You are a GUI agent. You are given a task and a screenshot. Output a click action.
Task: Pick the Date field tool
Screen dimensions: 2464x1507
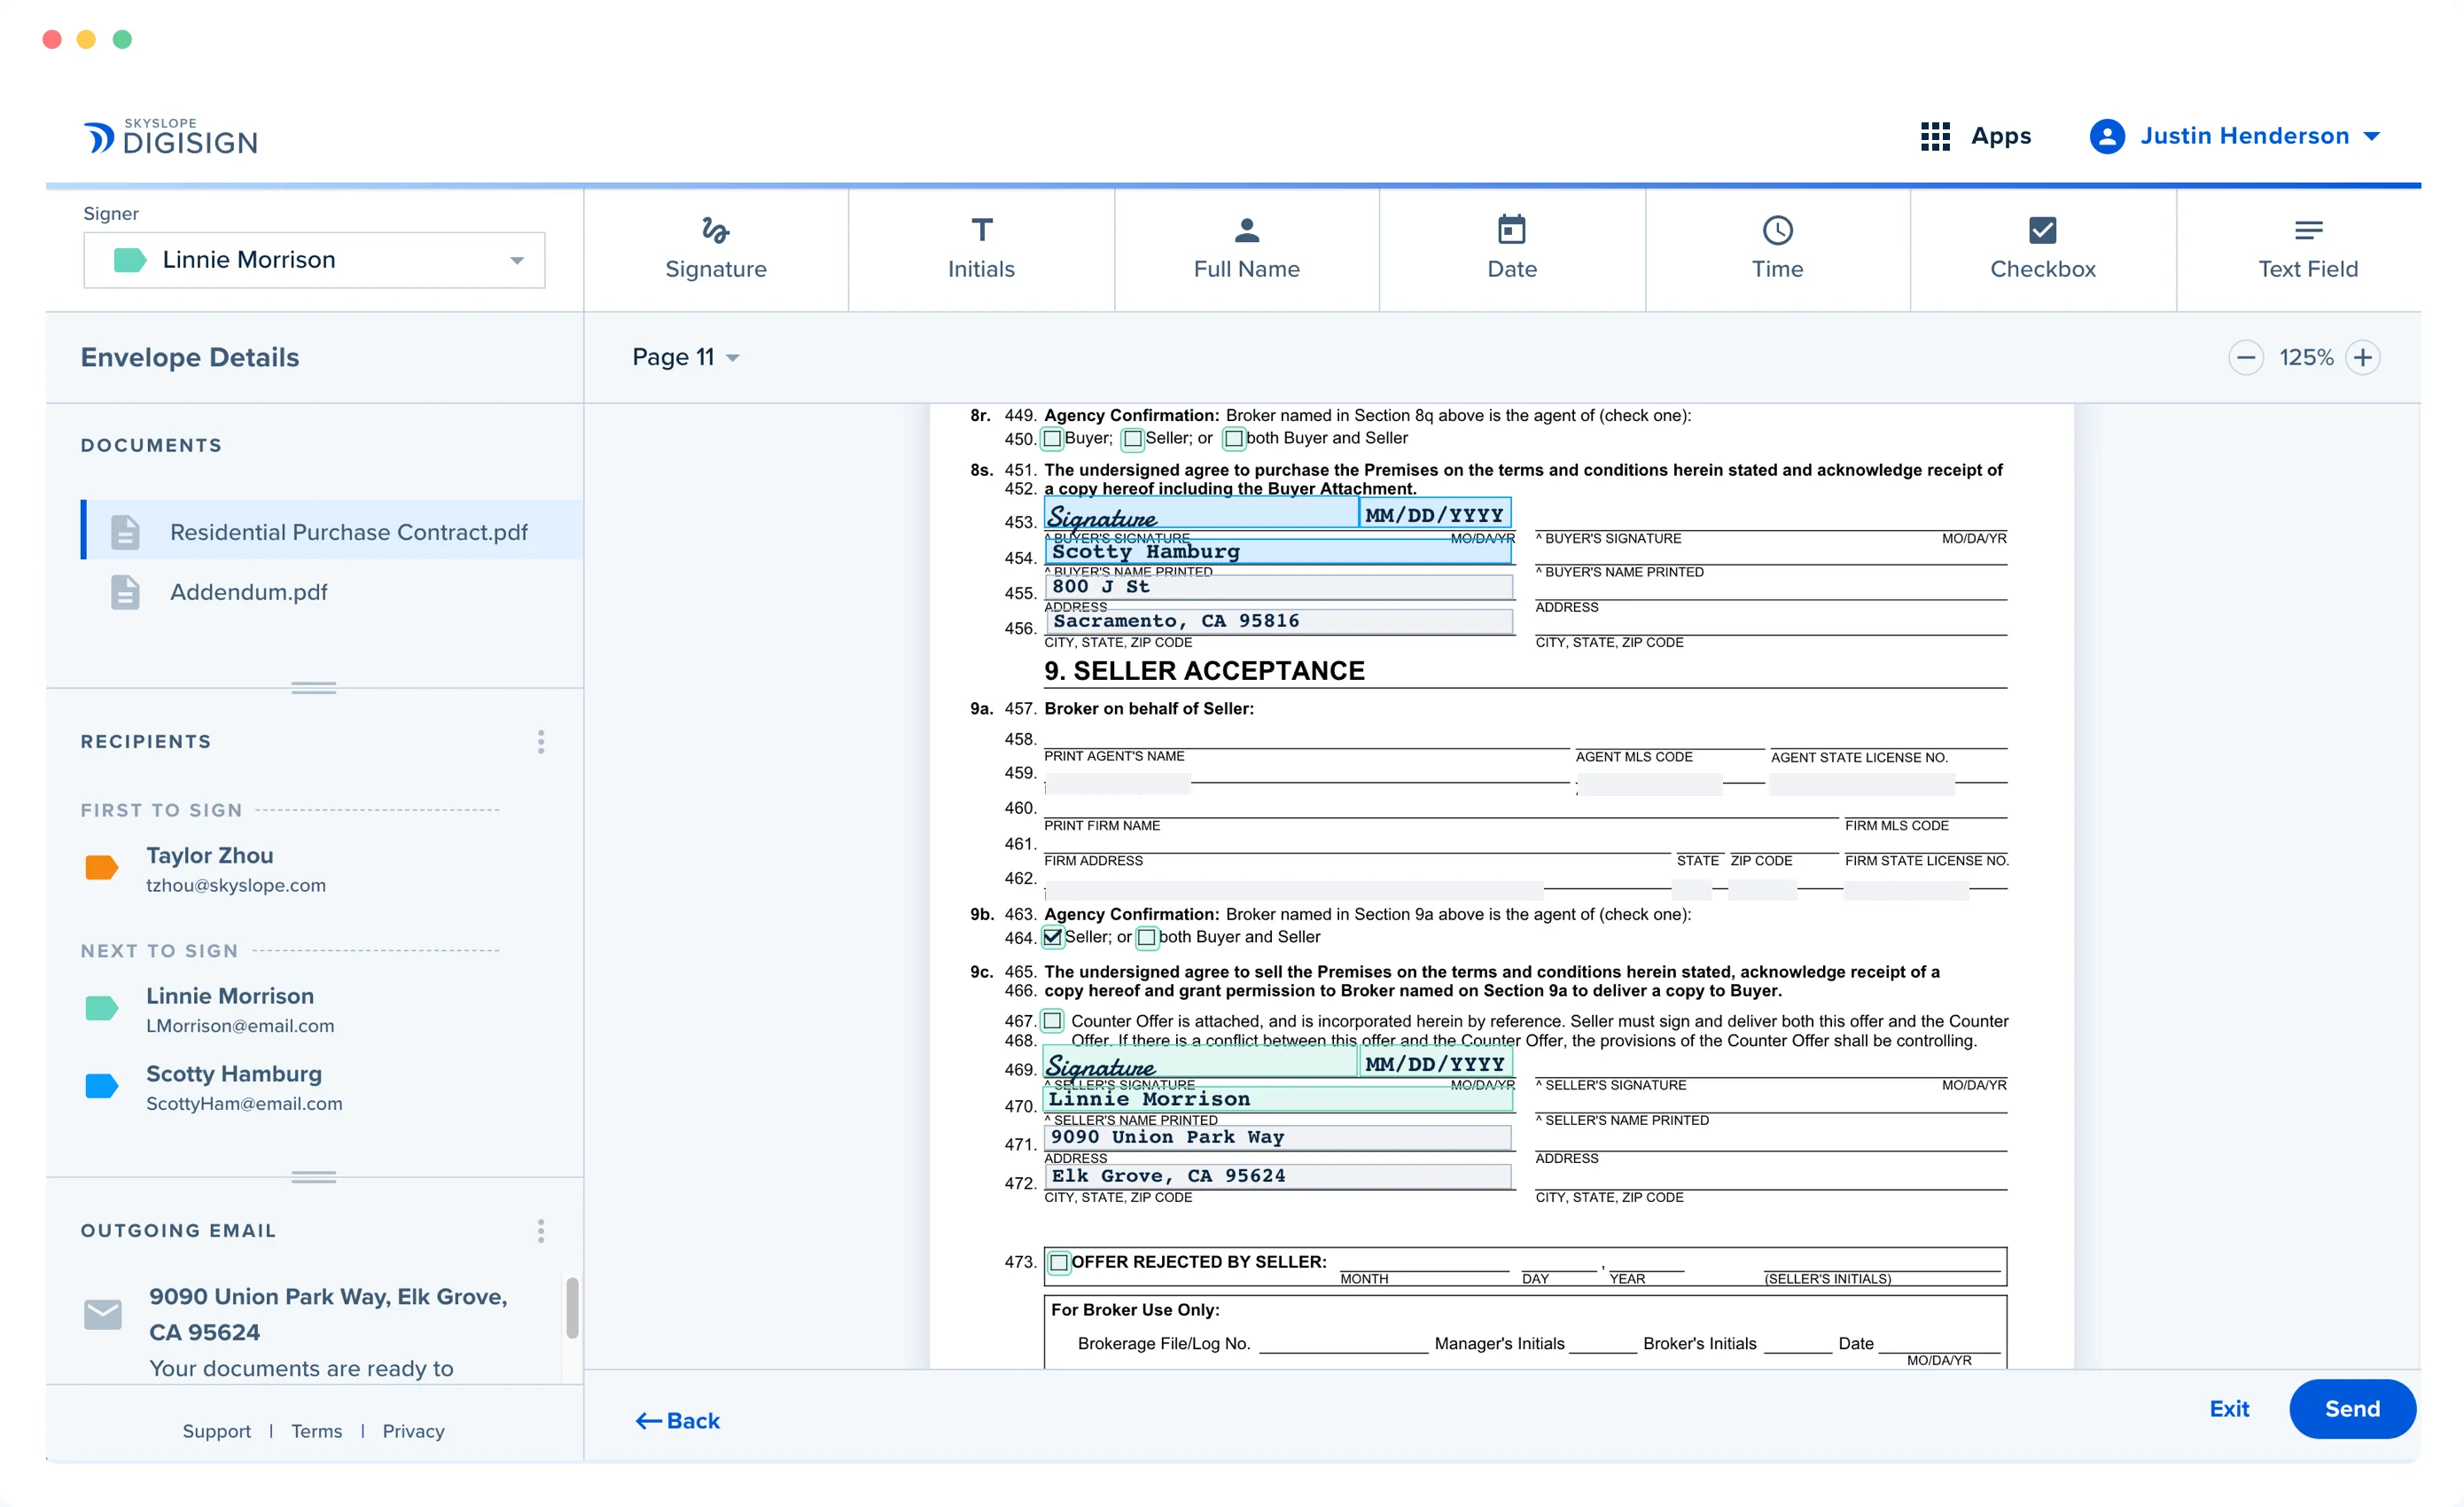[1511, 248]
